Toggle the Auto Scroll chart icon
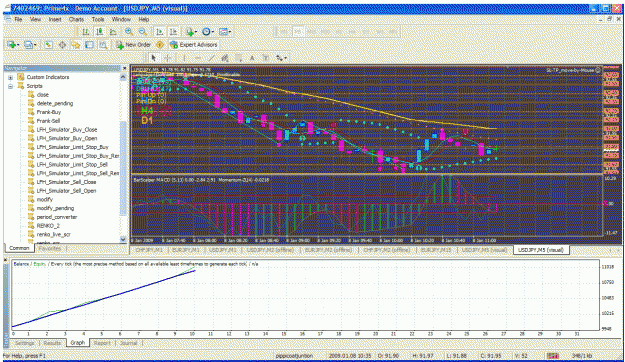Viewport: 625px width, 362px height. coord(160,32)
